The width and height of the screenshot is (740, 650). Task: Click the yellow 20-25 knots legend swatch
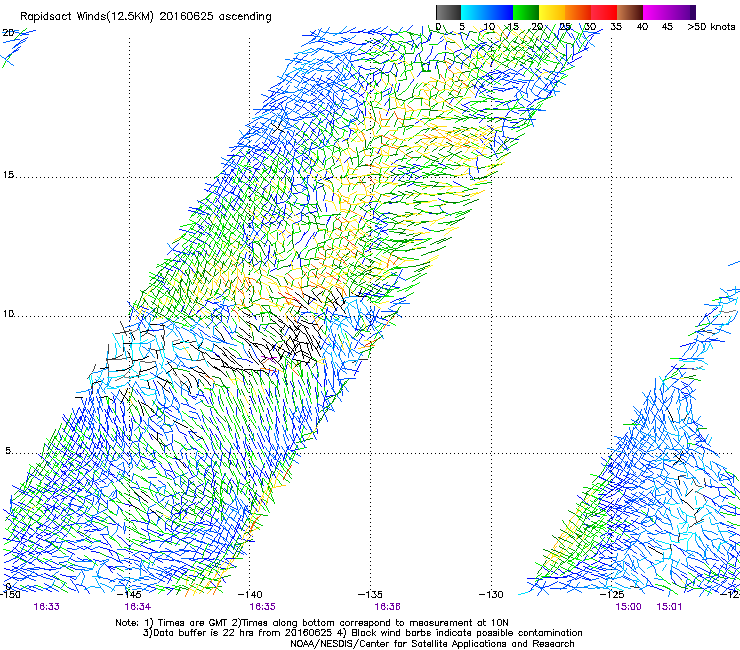click(552, 12)
